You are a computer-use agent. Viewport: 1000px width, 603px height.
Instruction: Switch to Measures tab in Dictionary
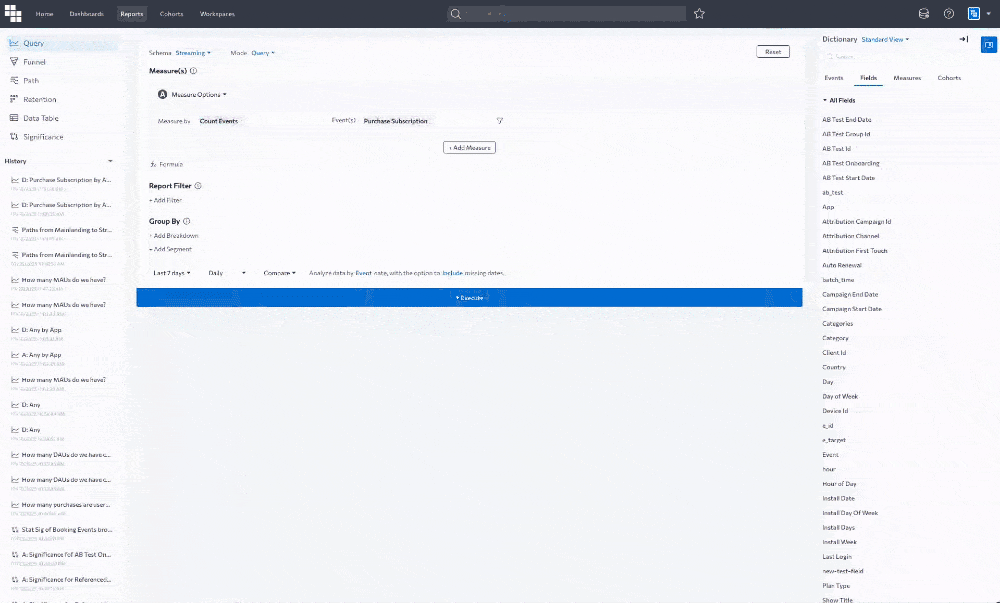(x=907, y=78)
